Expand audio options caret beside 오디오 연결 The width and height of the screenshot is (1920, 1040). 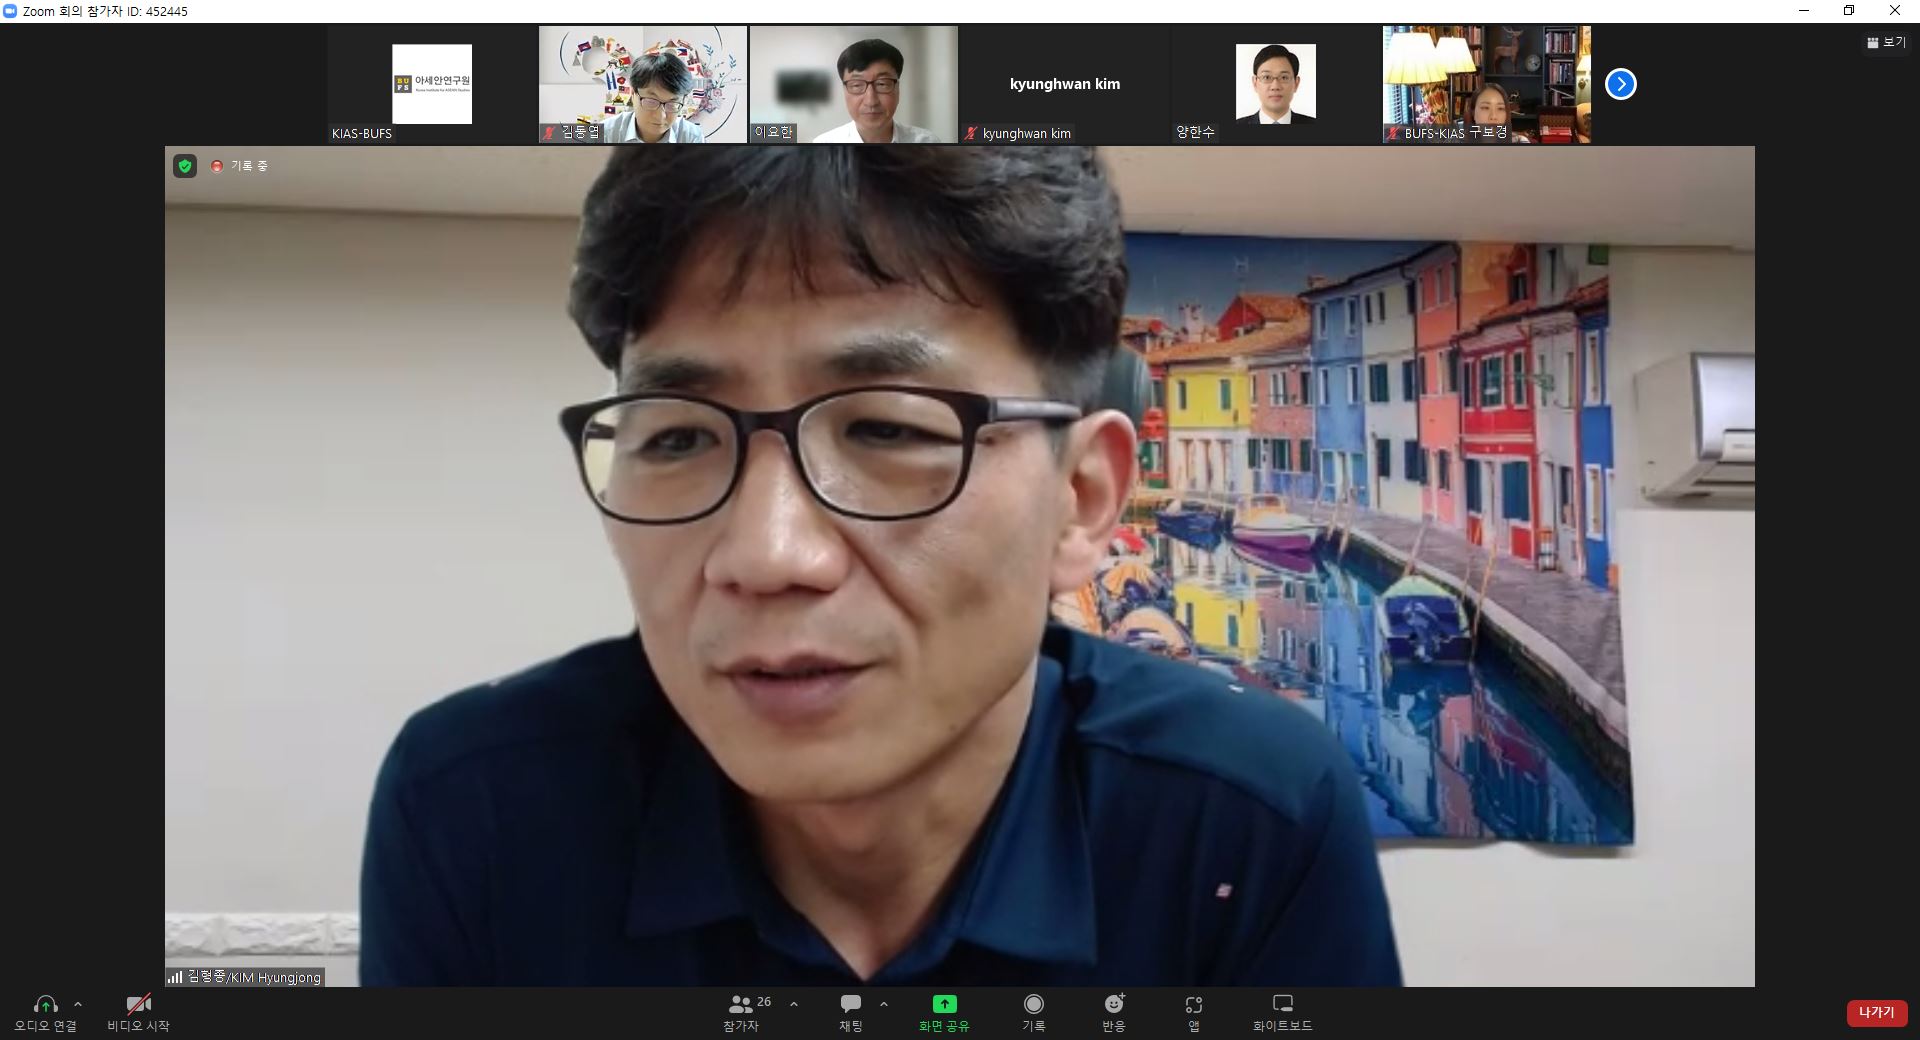(x=78, y=1004)
